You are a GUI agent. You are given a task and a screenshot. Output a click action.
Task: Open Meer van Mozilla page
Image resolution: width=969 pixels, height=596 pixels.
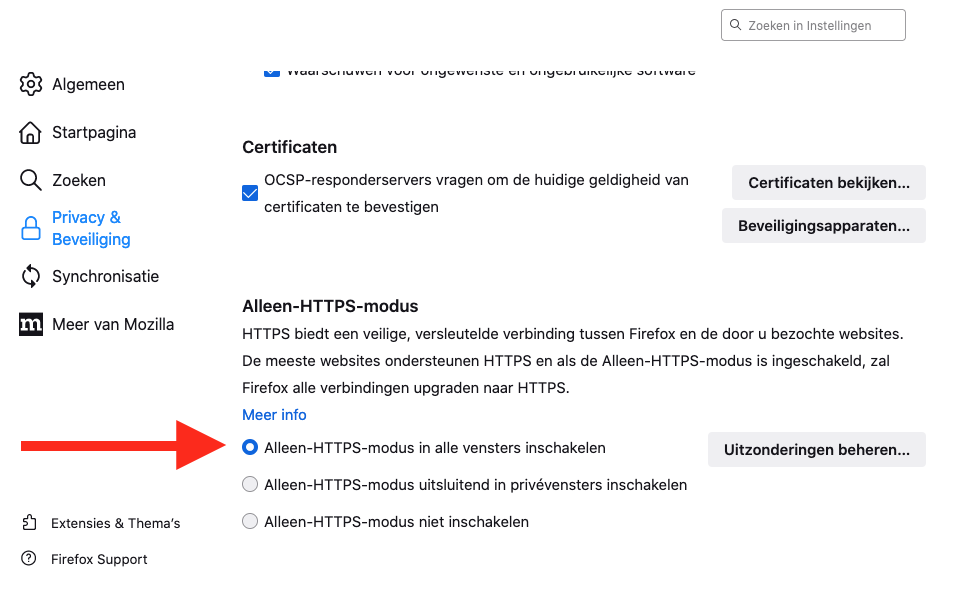pos(113,324)
